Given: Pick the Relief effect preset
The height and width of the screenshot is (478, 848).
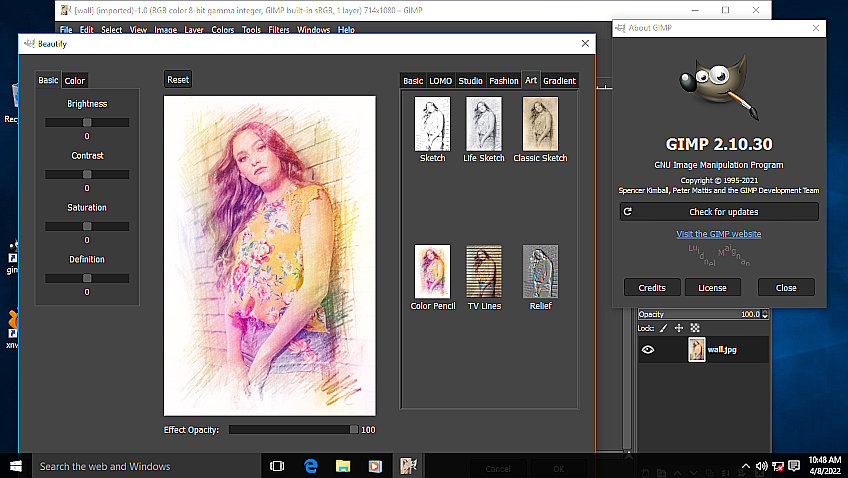Looking at the screenshot, I should 540,271.
